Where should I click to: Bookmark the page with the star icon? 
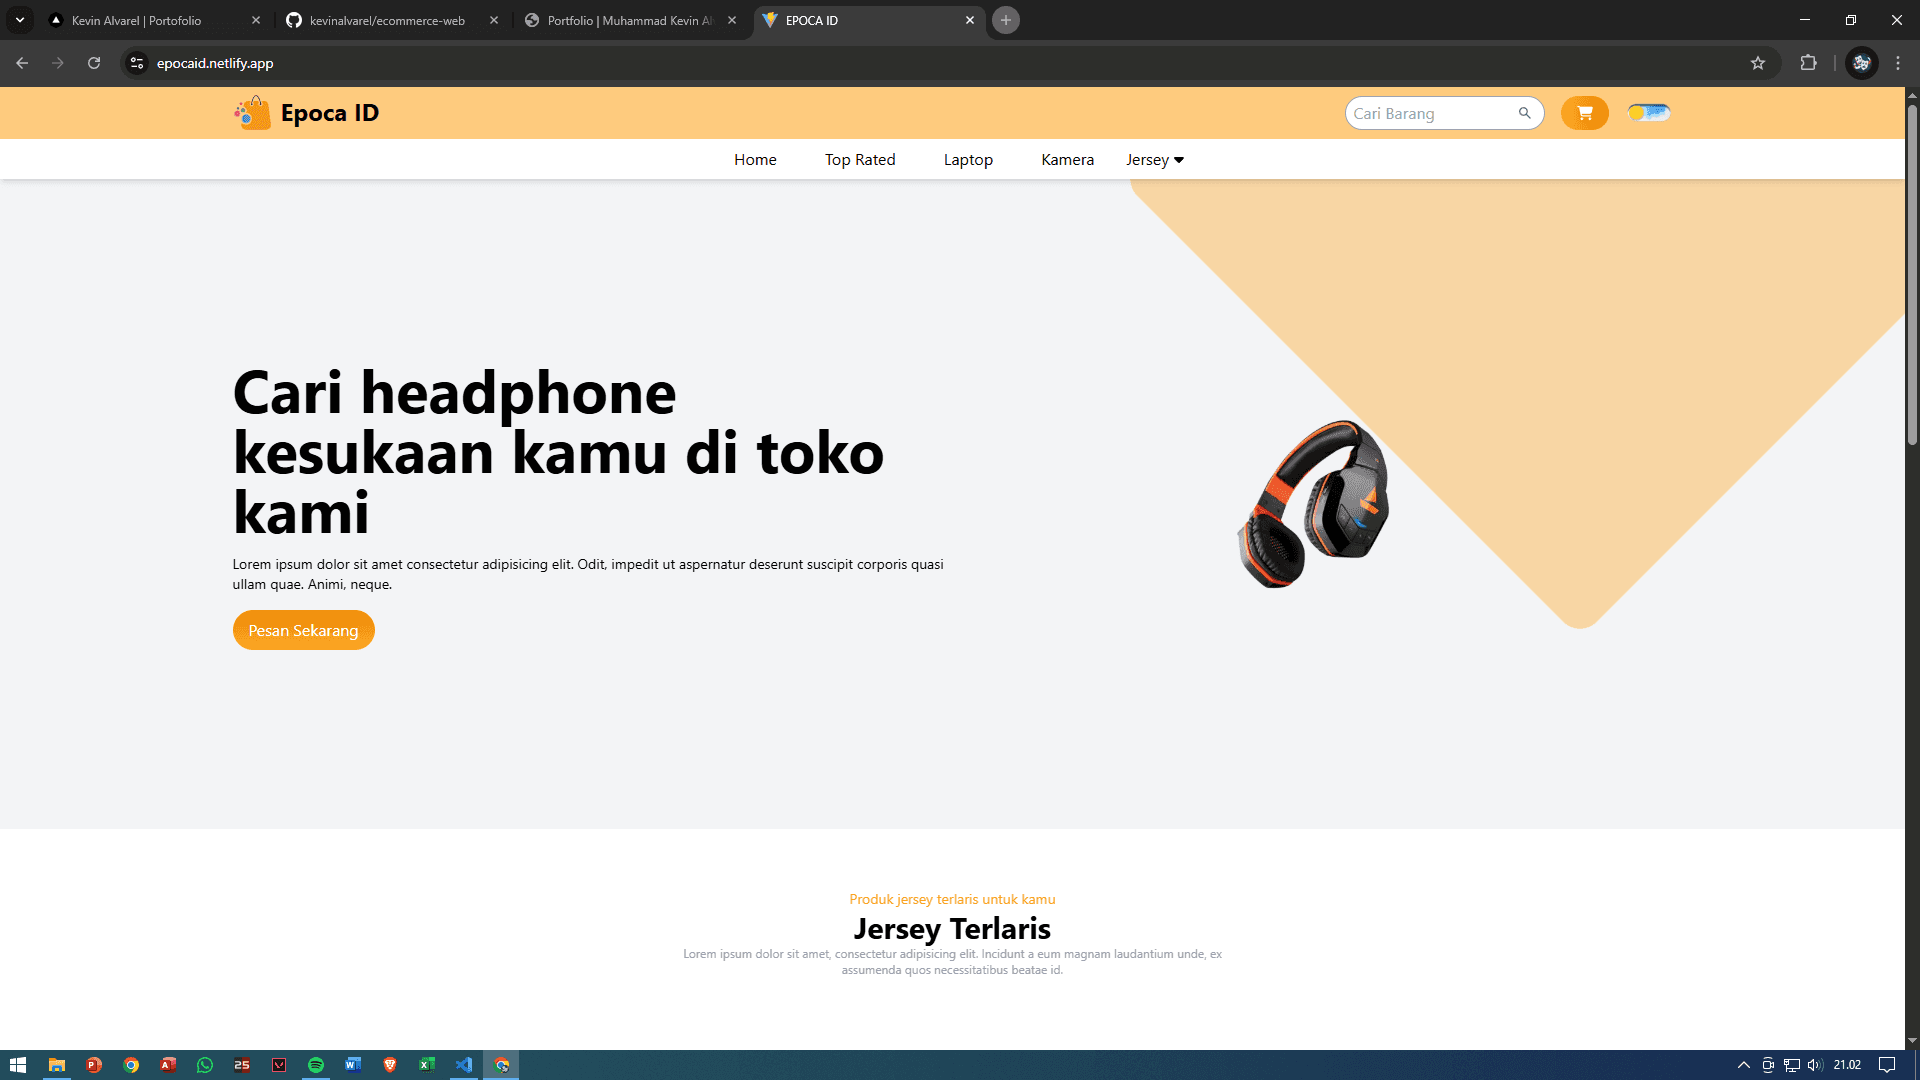pyautogui.click(x=1758, y=63)
